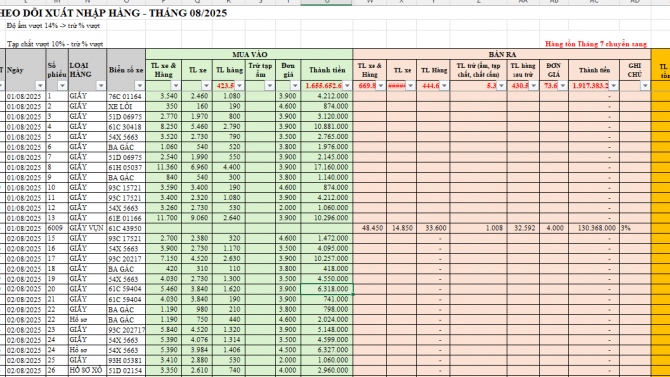Open BÁN RA TL xe & Hàng filter
670x377 pixels.
(x=381, y=85)
